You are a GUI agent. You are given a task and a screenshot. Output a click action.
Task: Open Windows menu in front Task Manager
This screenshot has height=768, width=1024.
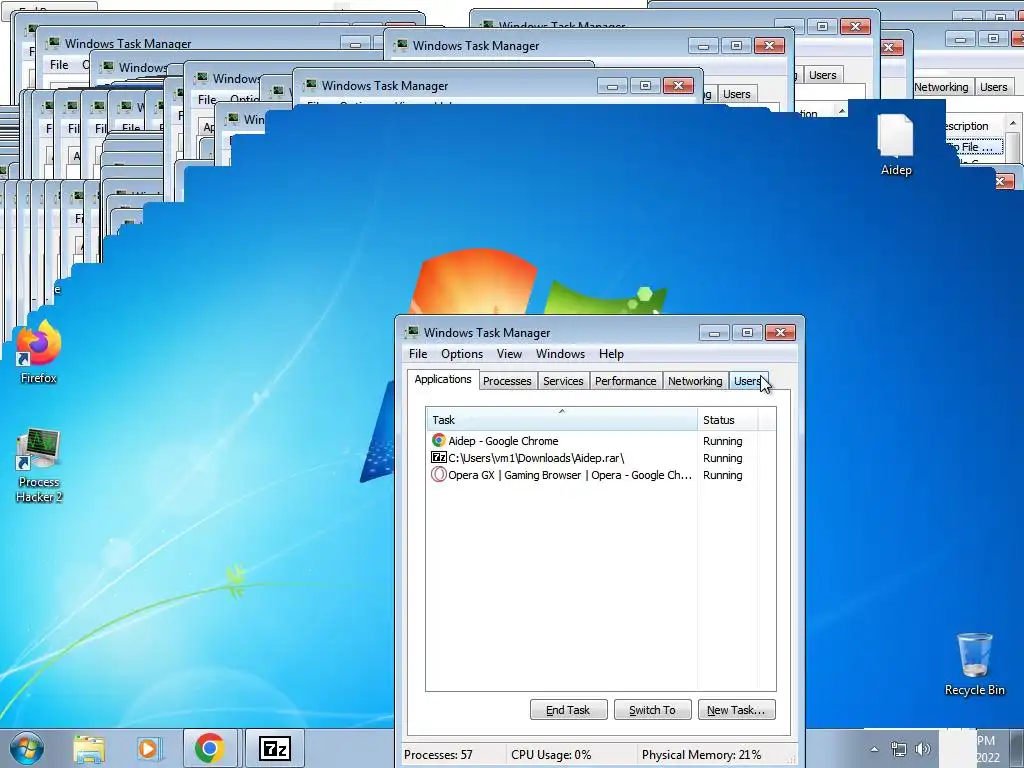(x=560, y=354)
